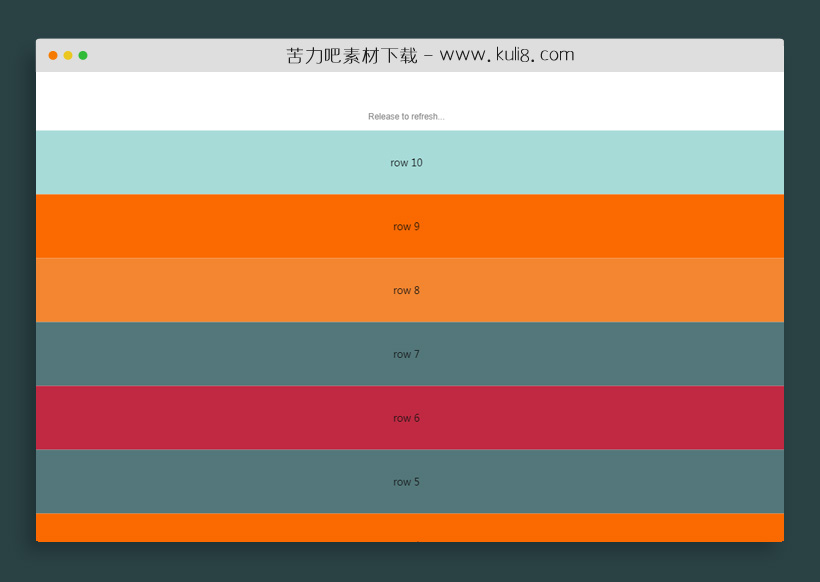The image size is (820, 582).
Task: Trigger refresh by clicking the white header area
Action: click(406, 95)
